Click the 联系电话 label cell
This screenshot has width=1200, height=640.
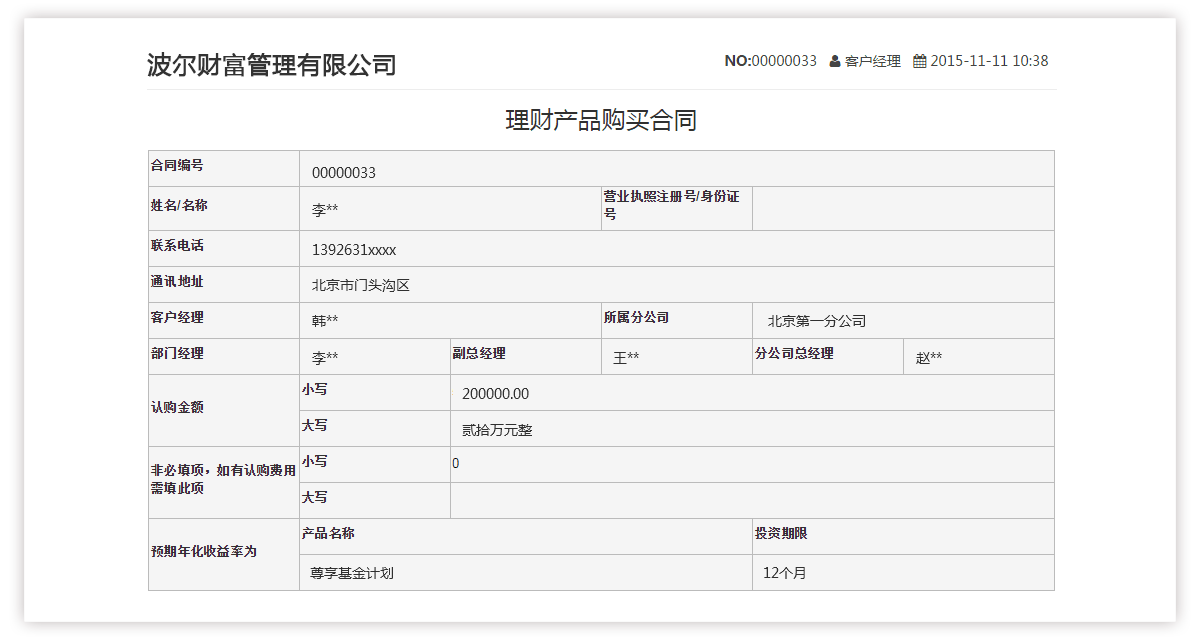[x=224, y=249]
